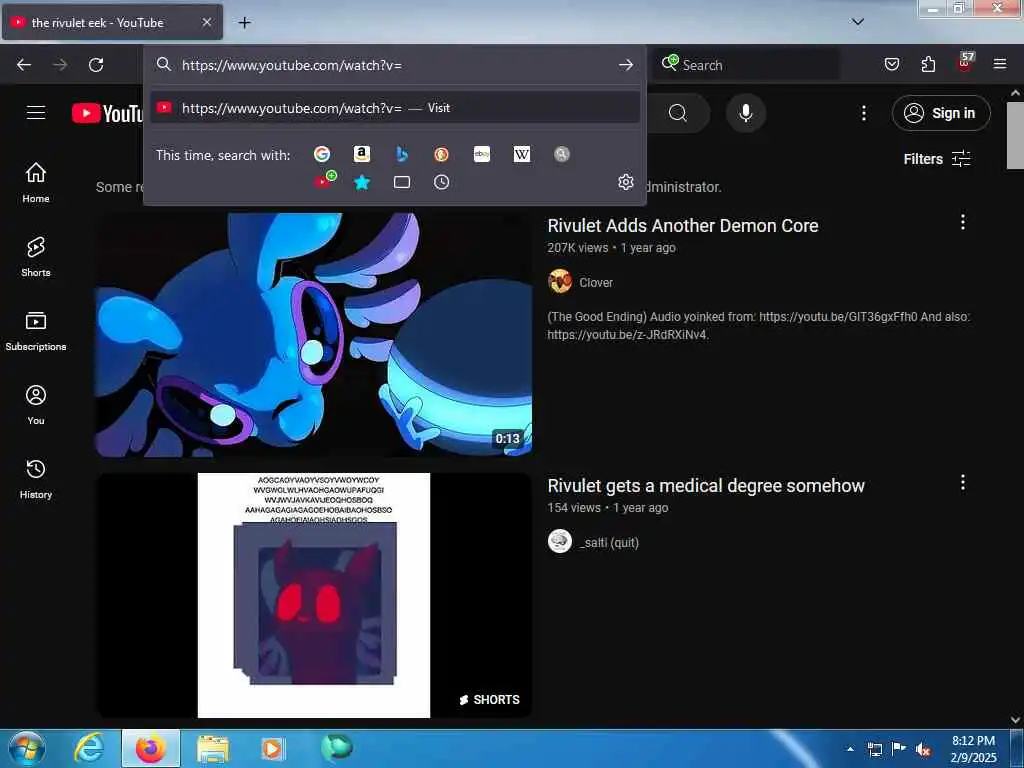Open 'Rivulet Adds Another Demon Core' title
Viewport: 1024px width, 768px height.
click(682, 226)
